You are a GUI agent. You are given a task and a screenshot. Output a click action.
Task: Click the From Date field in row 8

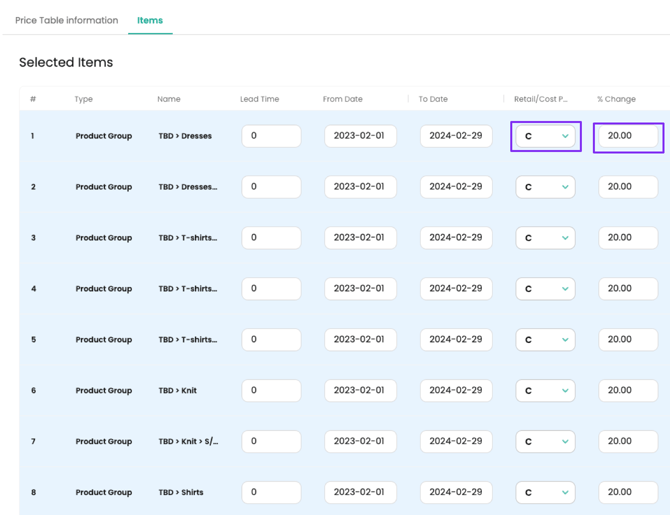pos(360,492)
